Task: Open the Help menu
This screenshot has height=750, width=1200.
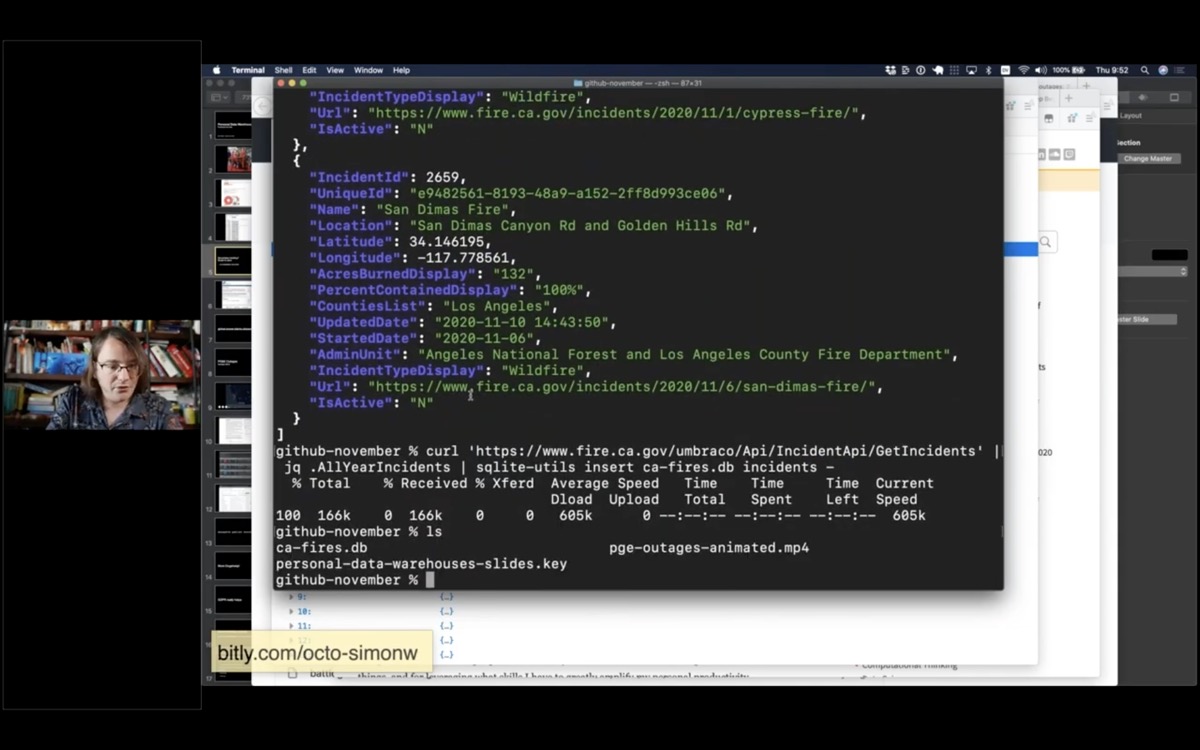Action: click(x=401, y=70)
